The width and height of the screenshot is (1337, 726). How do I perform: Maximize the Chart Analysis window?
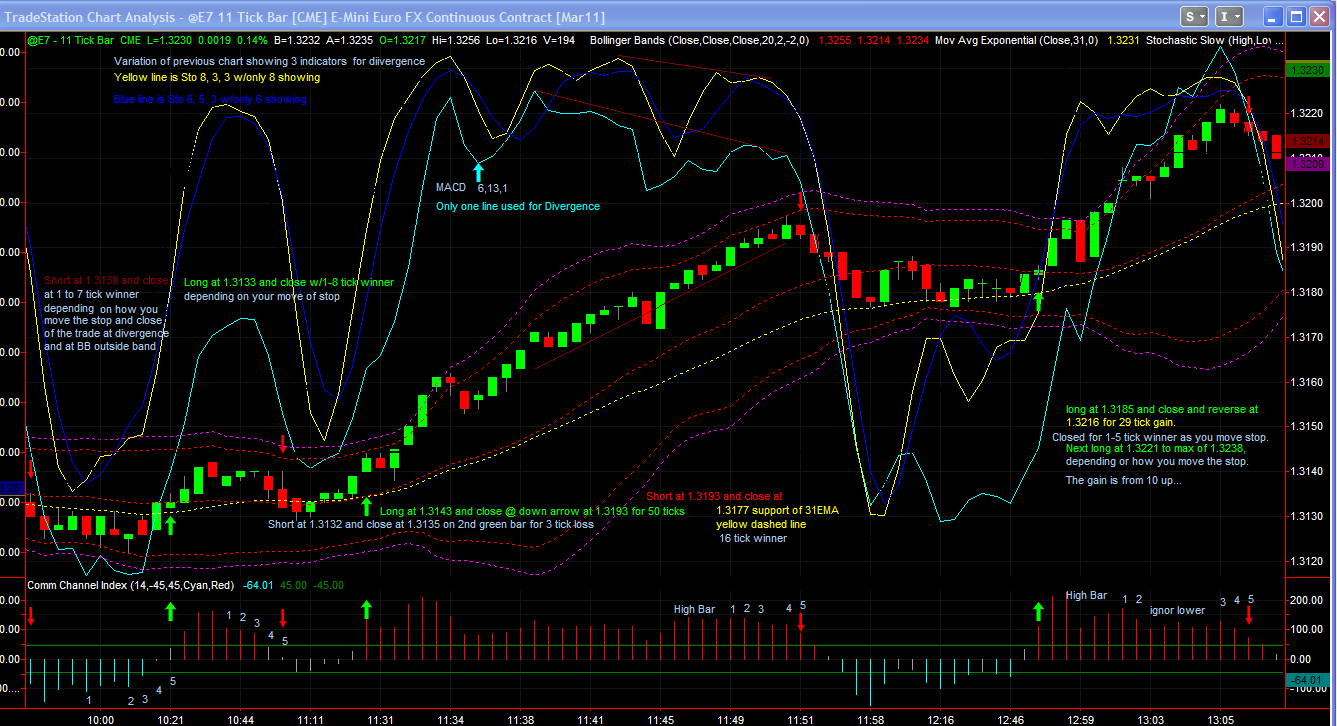1296,16
